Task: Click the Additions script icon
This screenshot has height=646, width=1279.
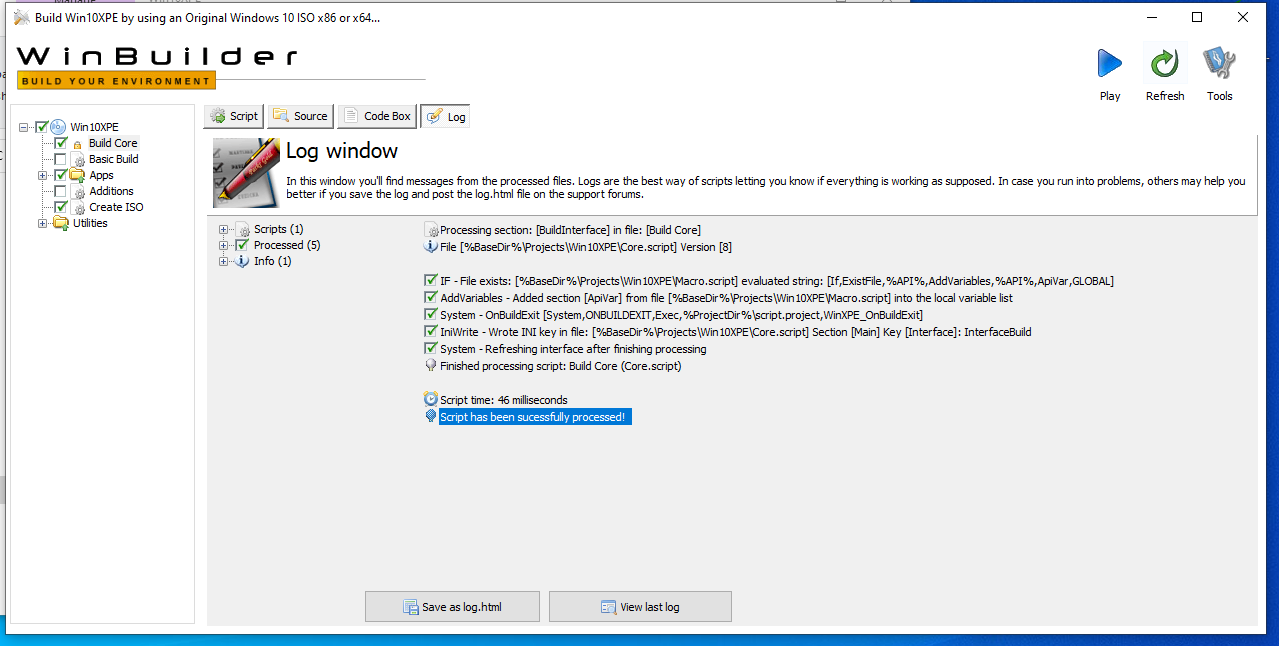Action: (x=78, y=192)
